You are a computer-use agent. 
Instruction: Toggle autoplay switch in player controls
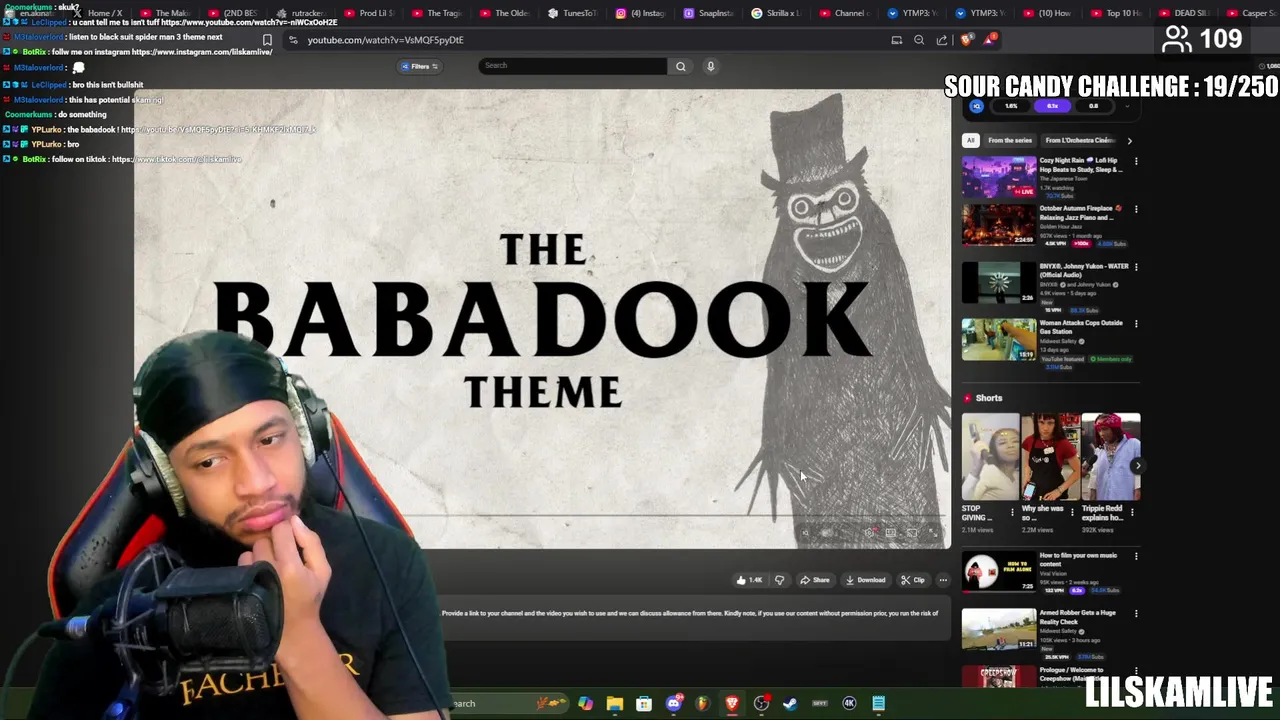click(826, 533)
